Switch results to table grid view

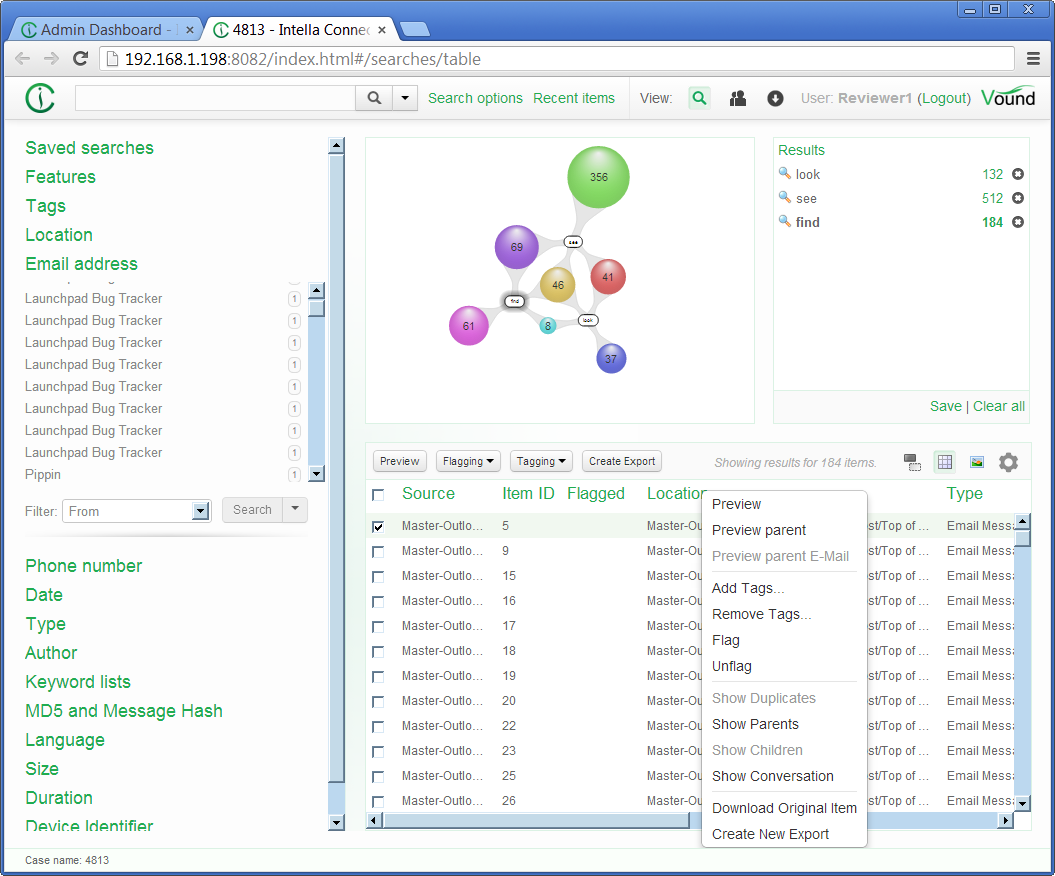click(x=944, y=462)
